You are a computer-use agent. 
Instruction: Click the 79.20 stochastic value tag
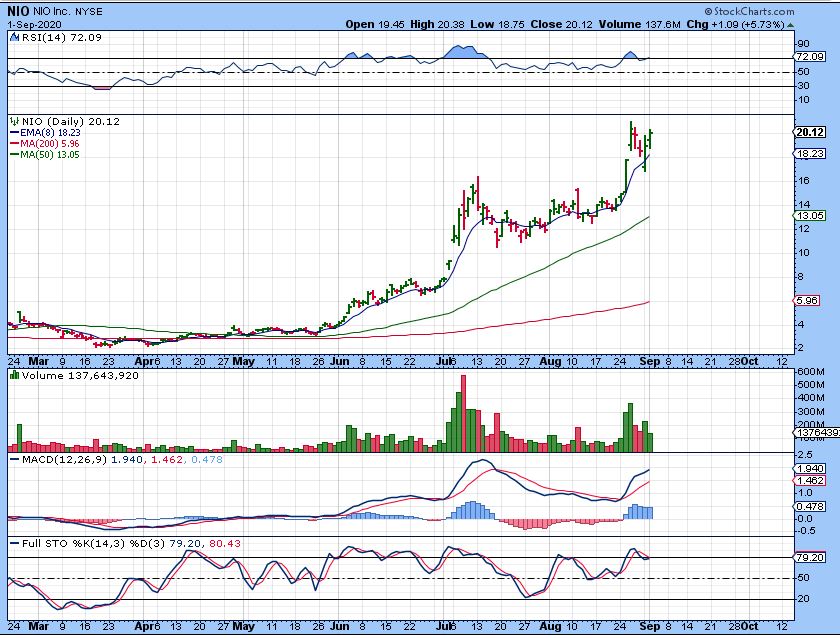(x=807, y=557)
